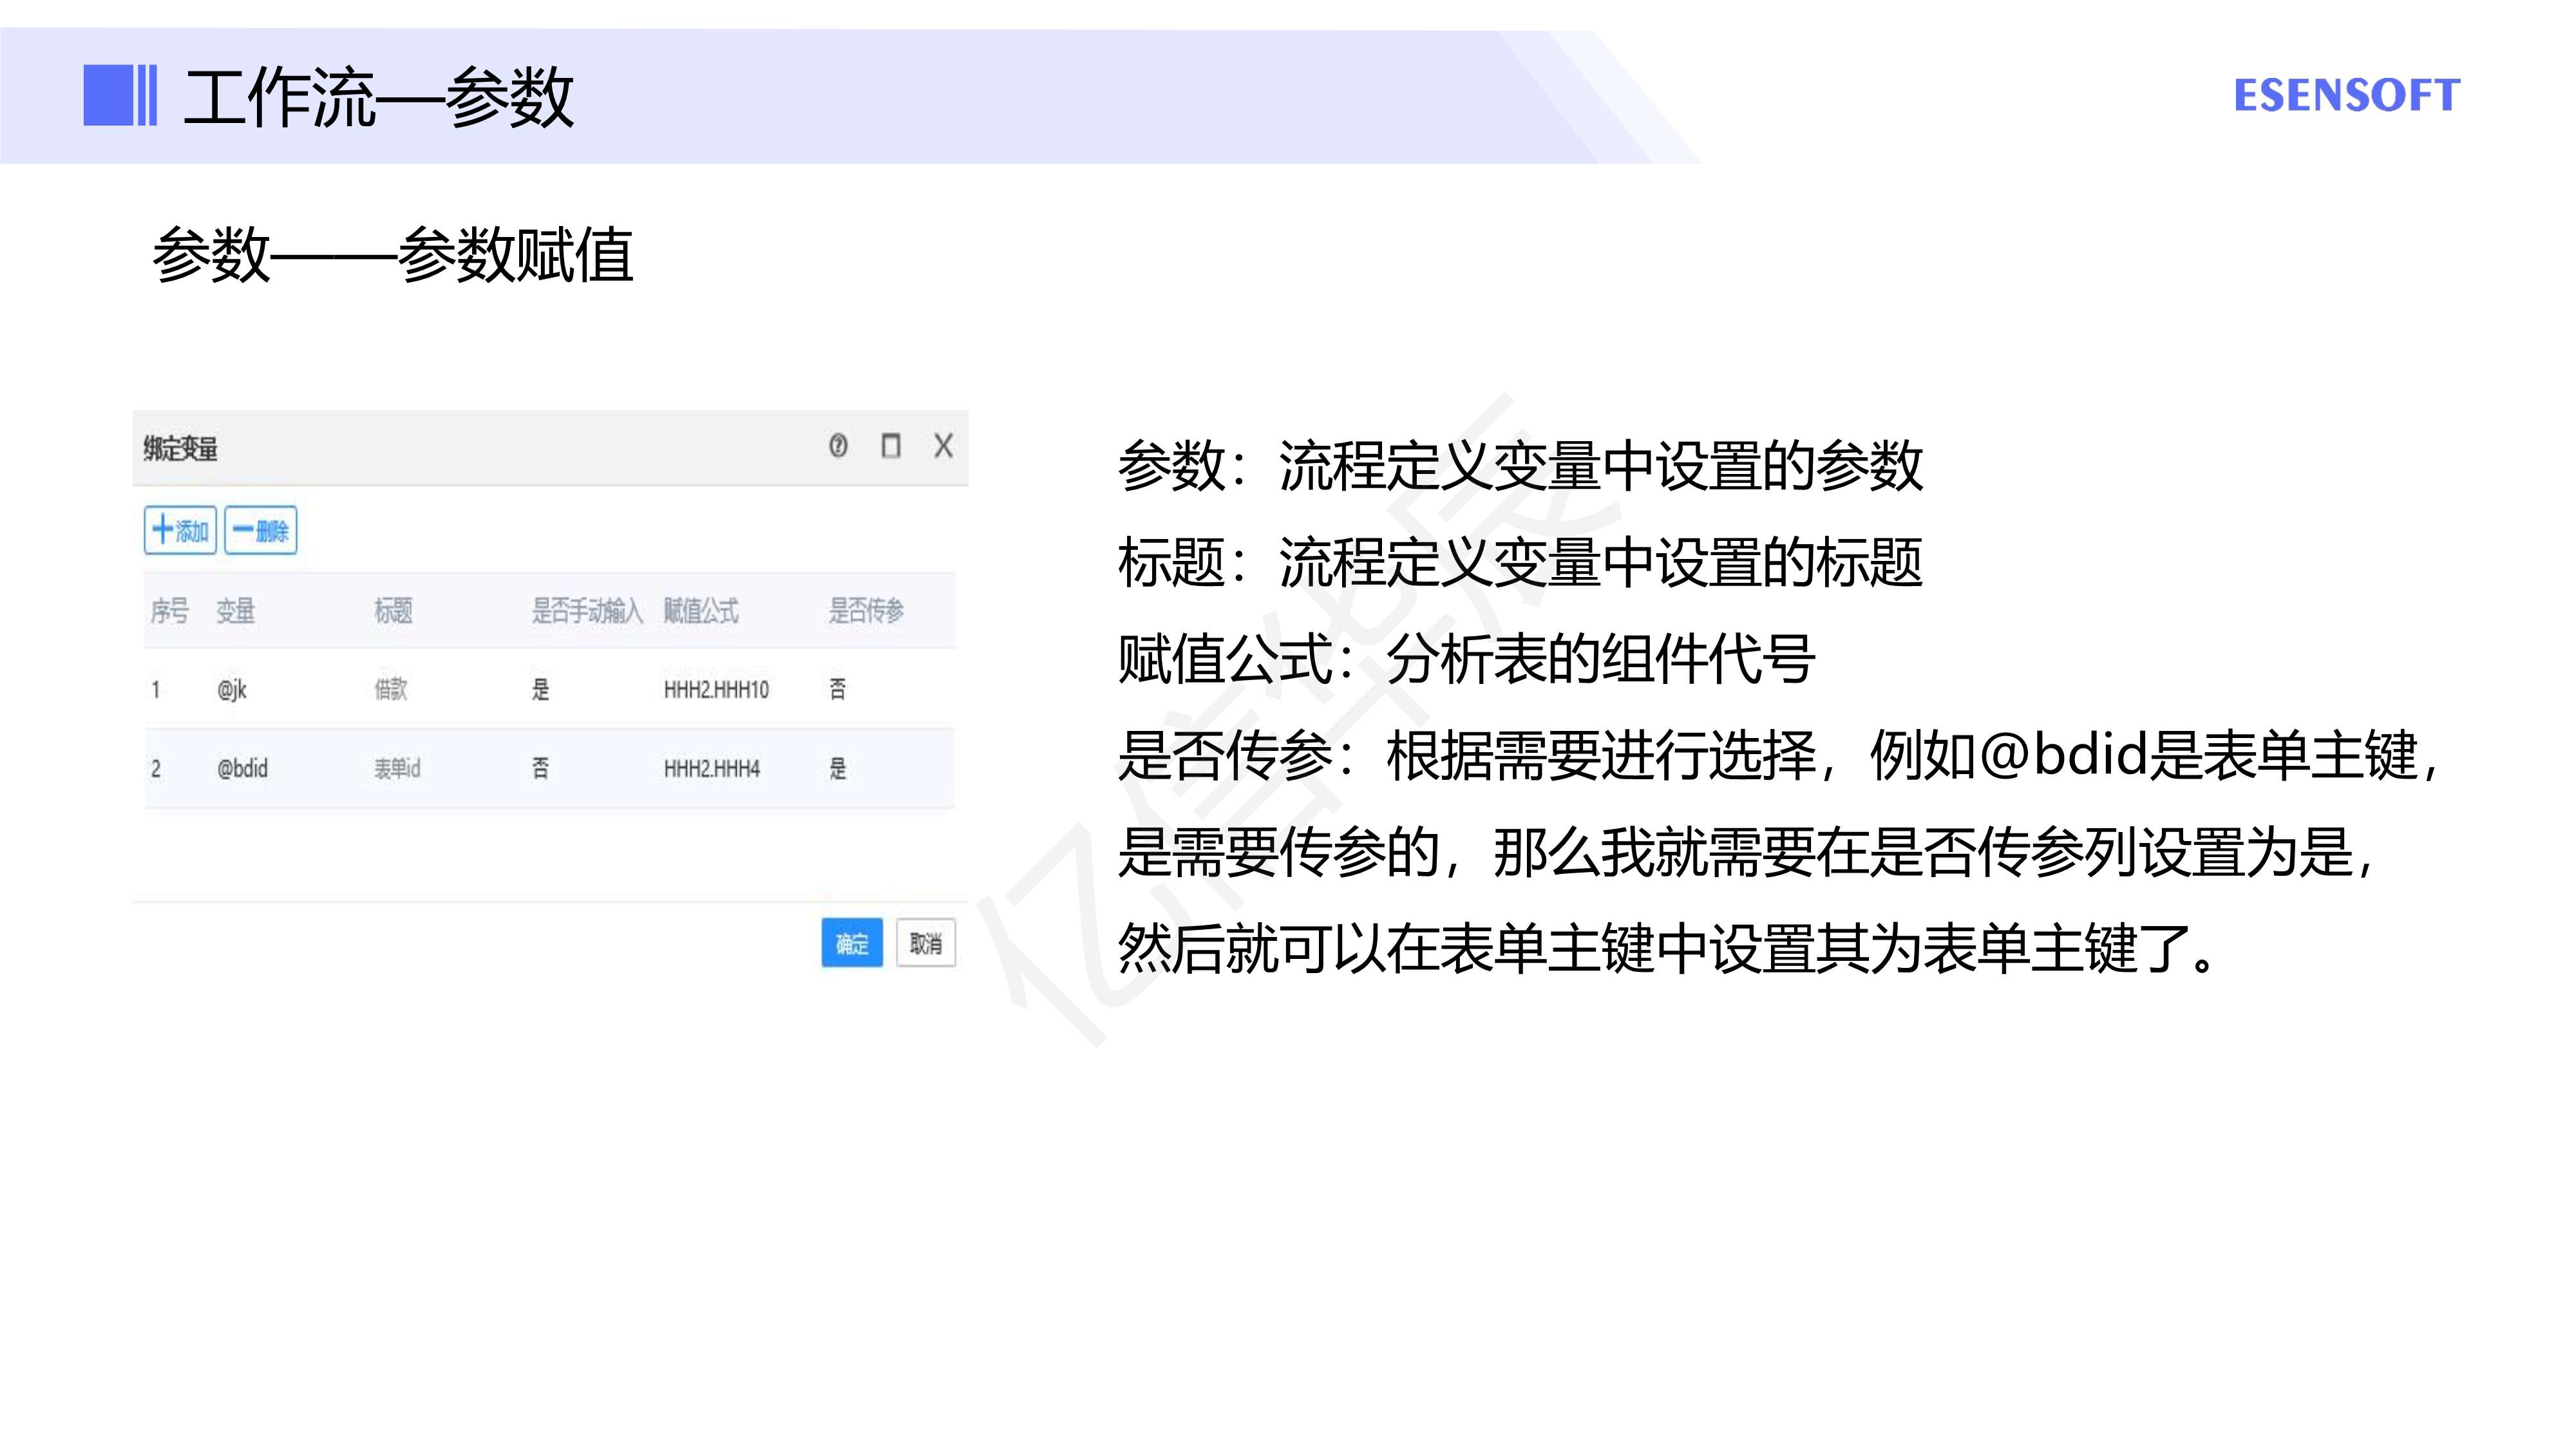Screen dimensions: 2576x1449
Task: Click the help icon in dialog title bar
Action: click(x=838, y=446)
